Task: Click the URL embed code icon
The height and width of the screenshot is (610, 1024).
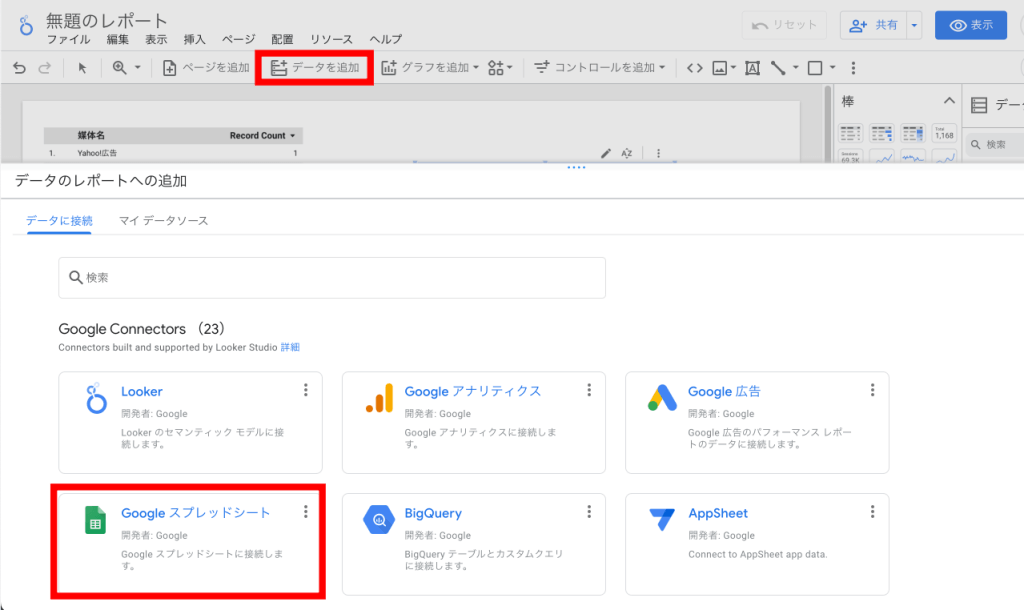Action: [x=695, y=68]
